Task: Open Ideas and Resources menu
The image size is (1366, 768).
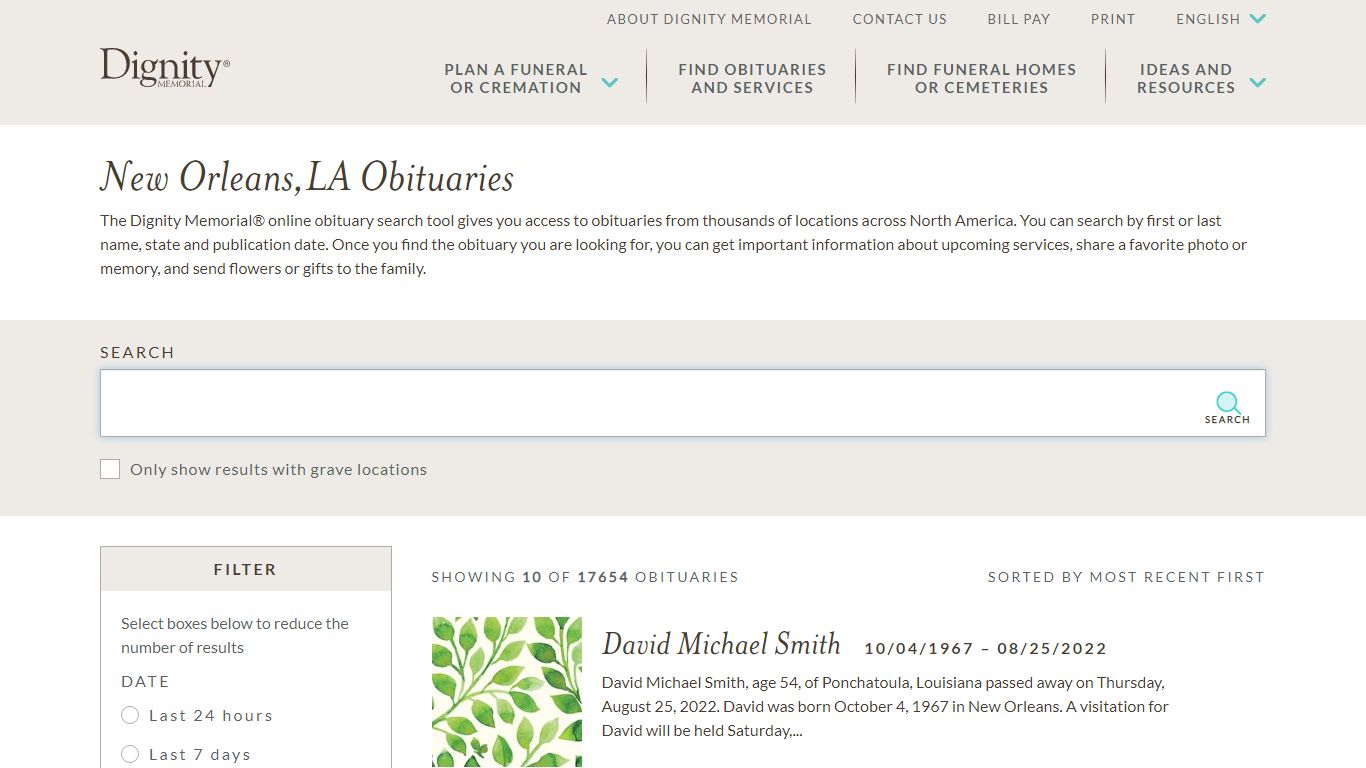Action: point(1186,78)
